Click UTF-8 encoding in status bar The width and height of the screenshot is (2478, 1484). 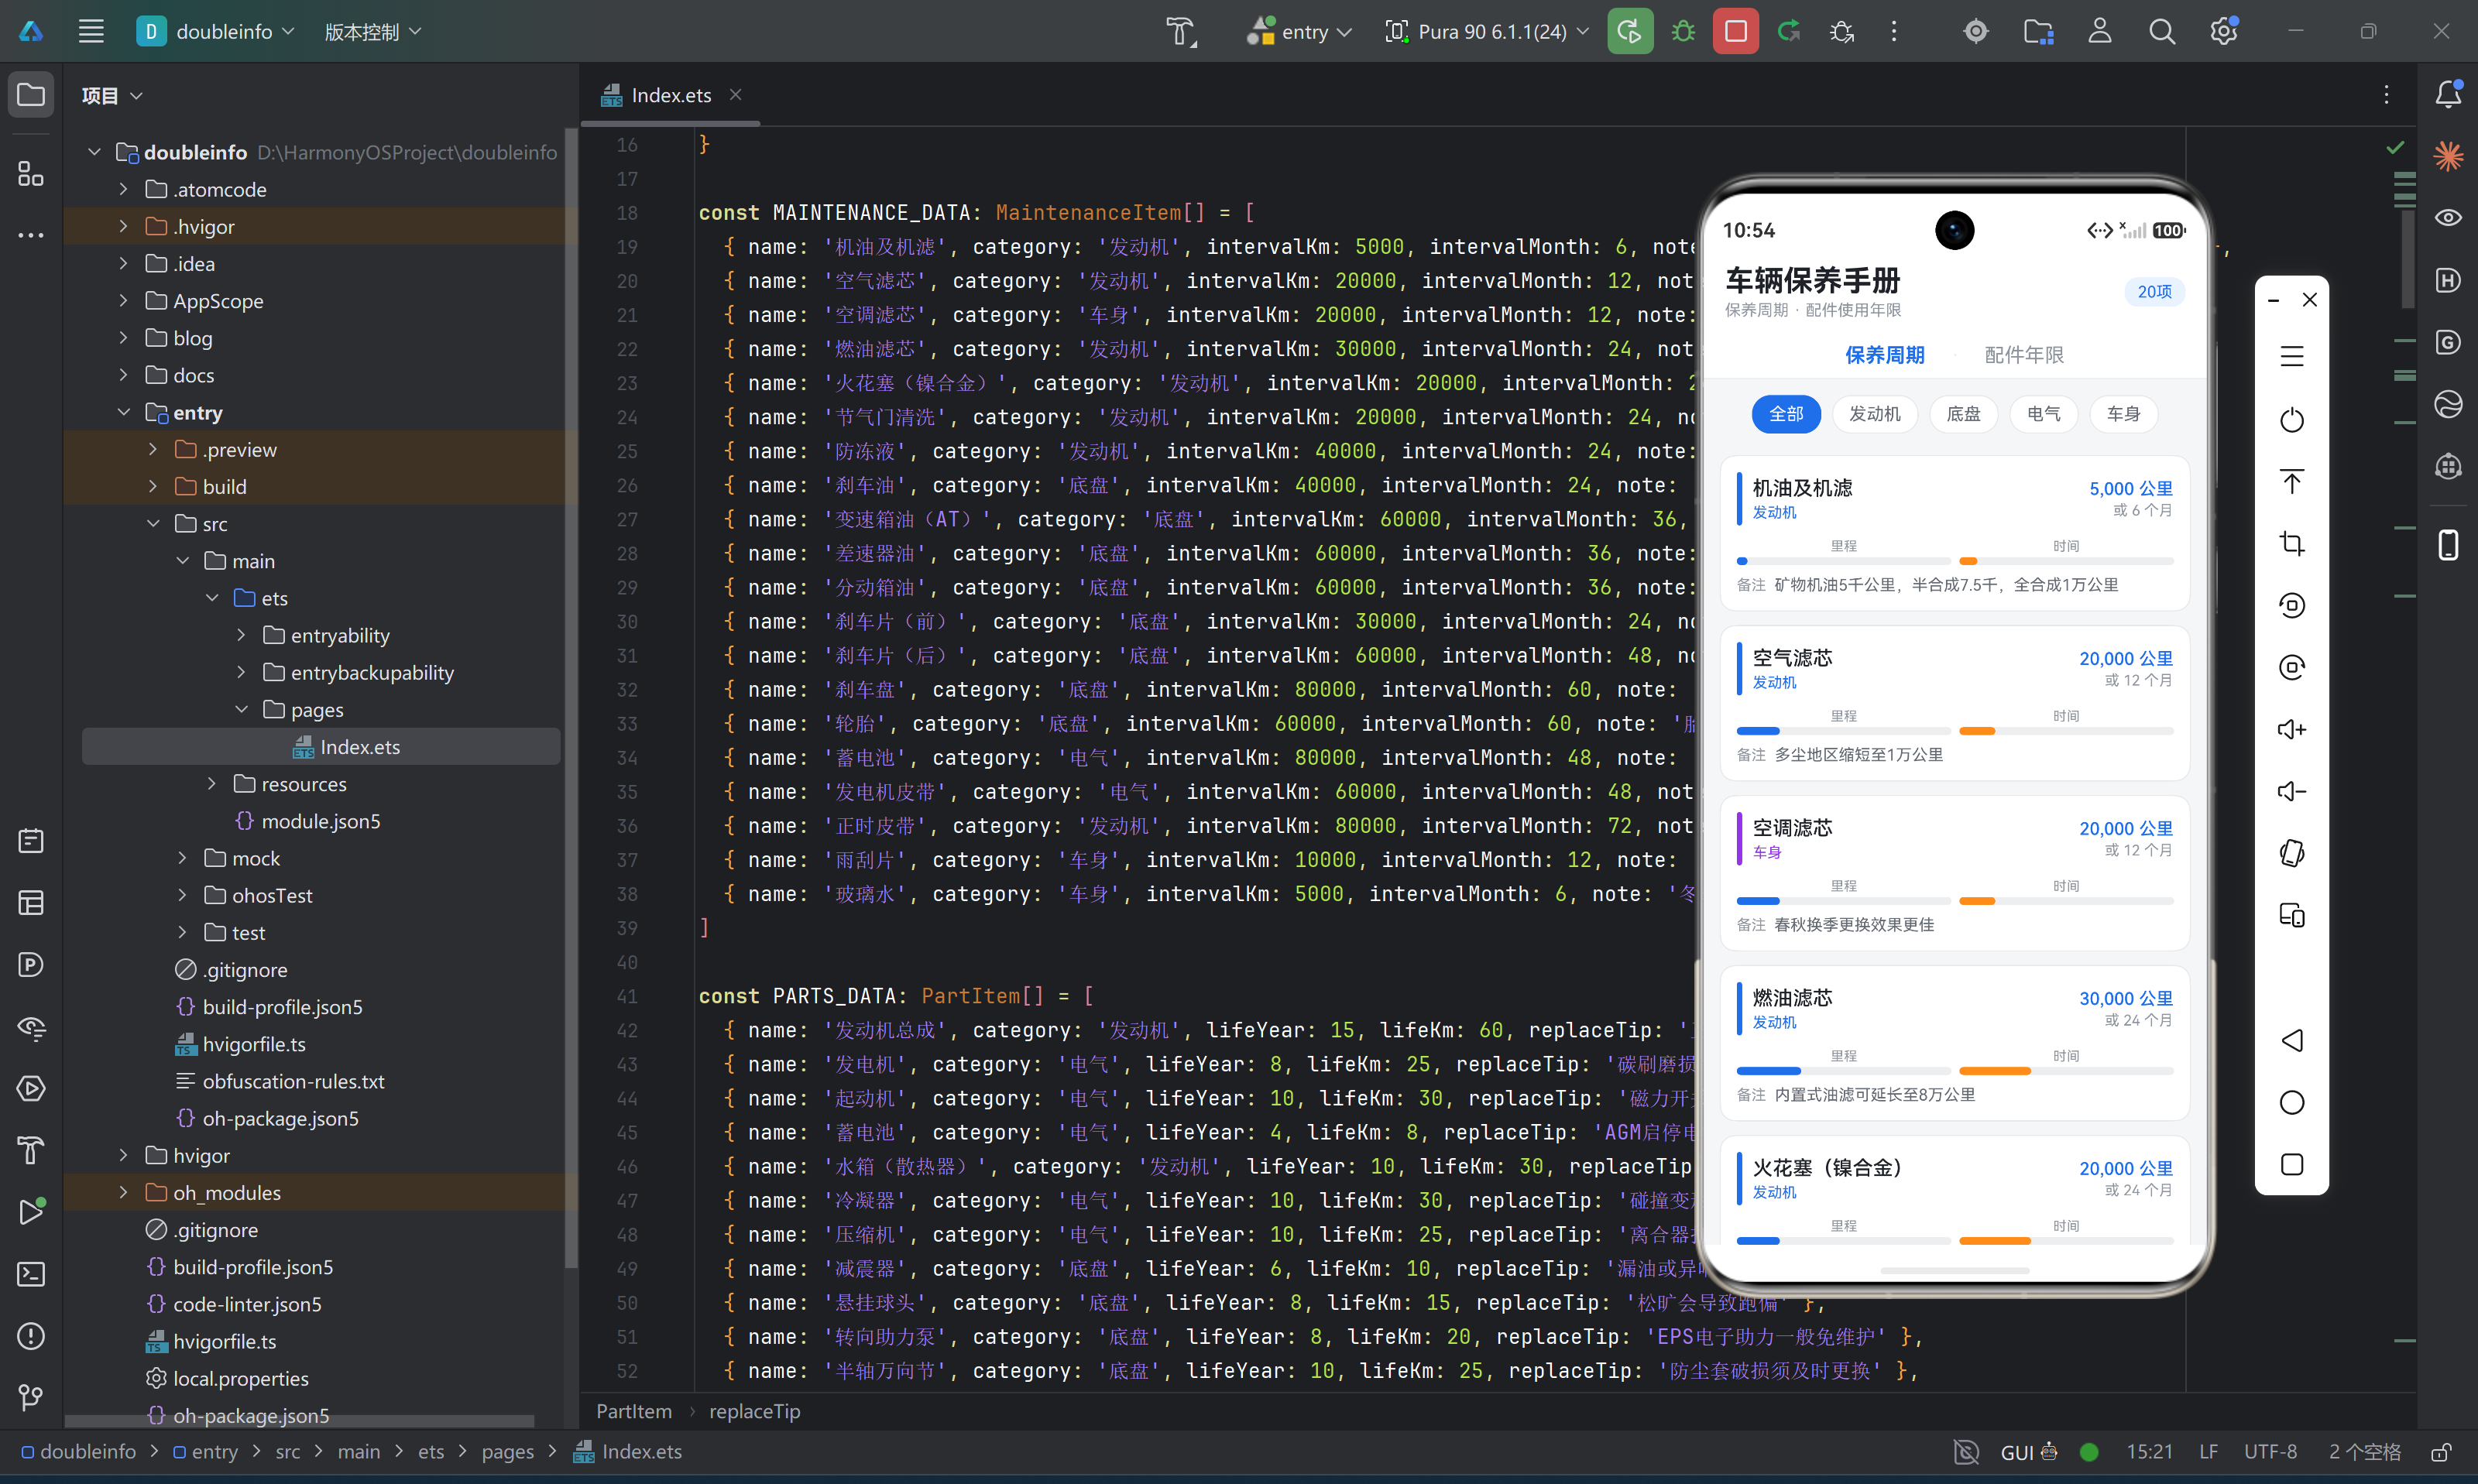click(x=2270, y=1452)
